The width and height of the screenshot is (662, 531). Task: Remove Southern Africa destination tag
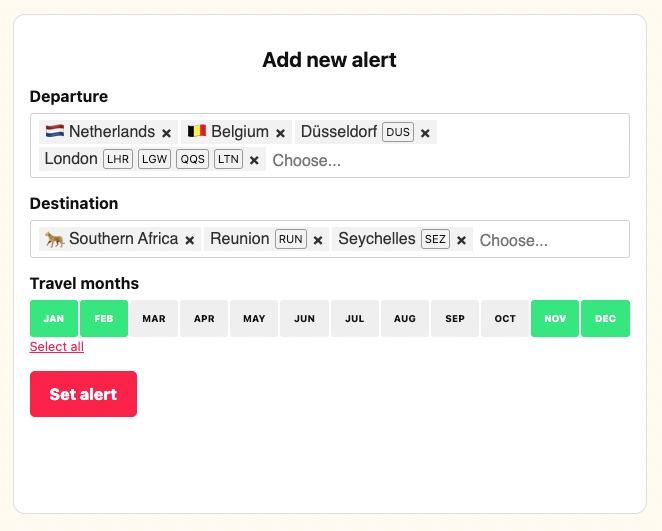[190, 240]
